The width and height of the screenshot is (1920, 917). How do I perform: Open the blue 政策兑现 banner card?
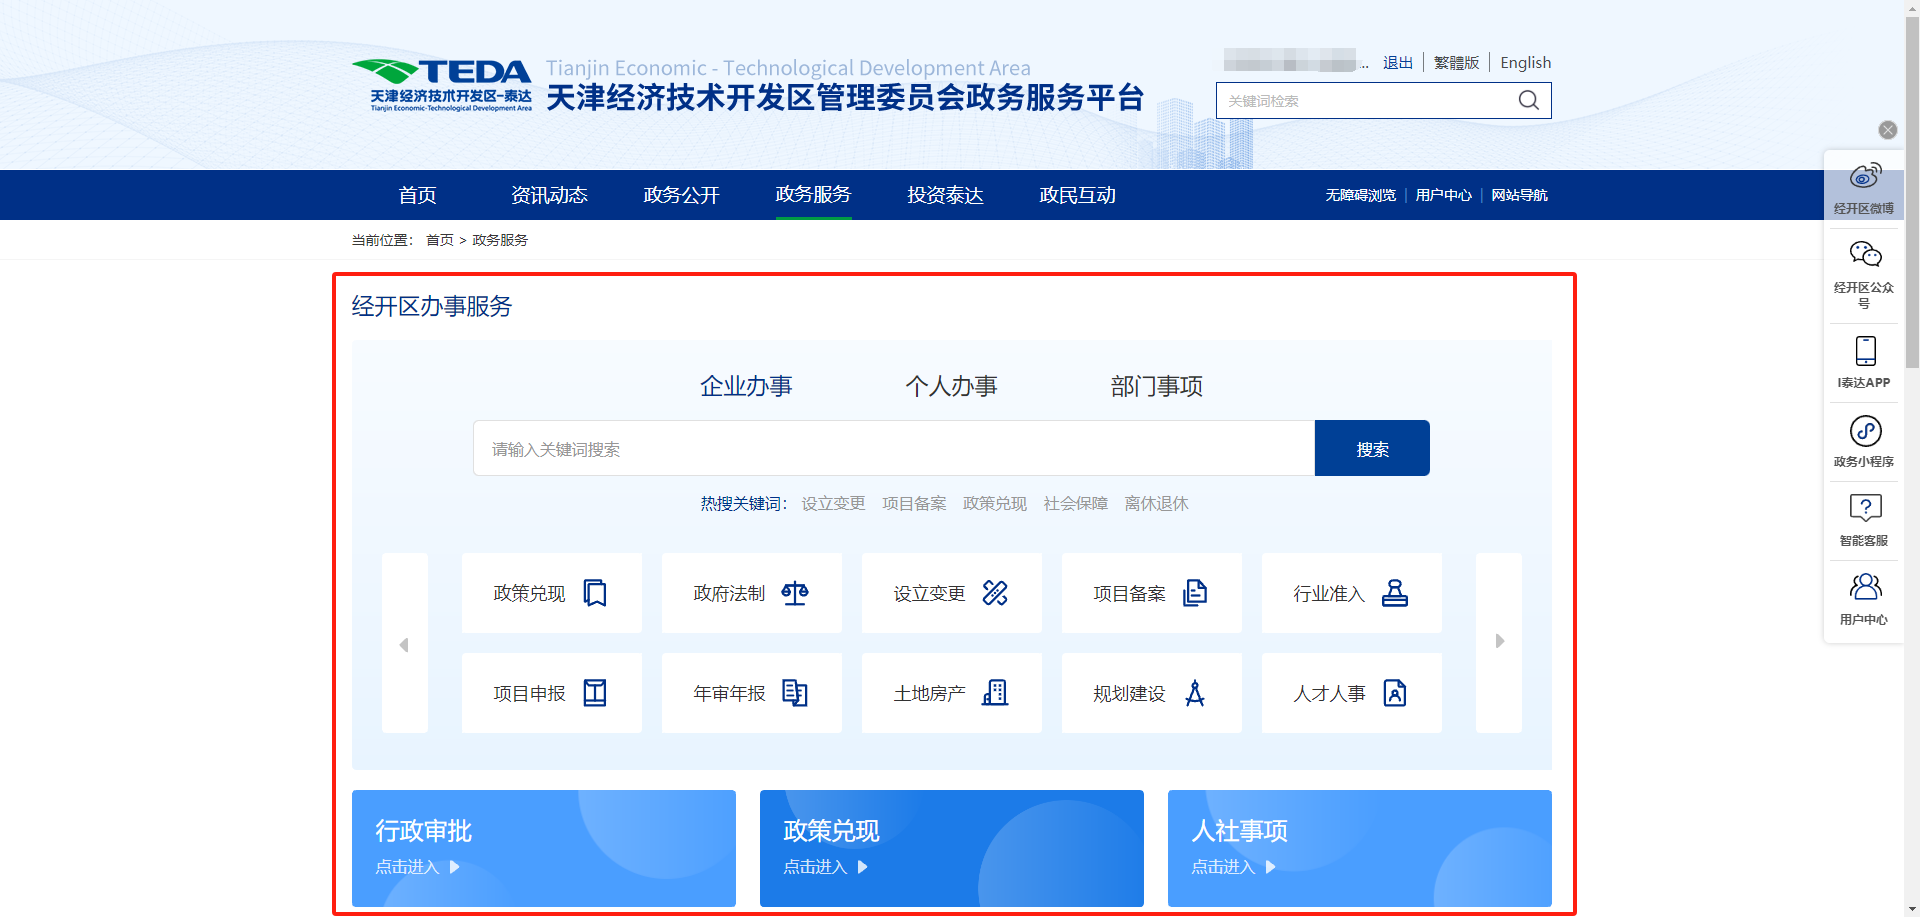(x=952, y=848)
